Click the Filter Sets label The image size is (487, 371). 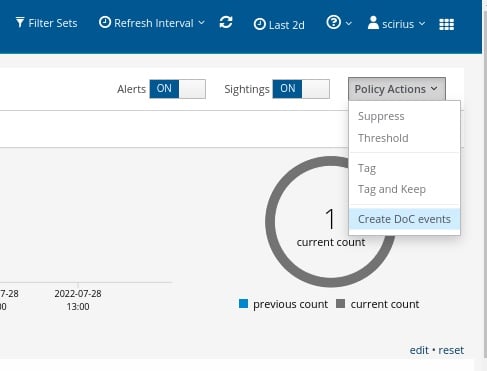tap(53, 23)
